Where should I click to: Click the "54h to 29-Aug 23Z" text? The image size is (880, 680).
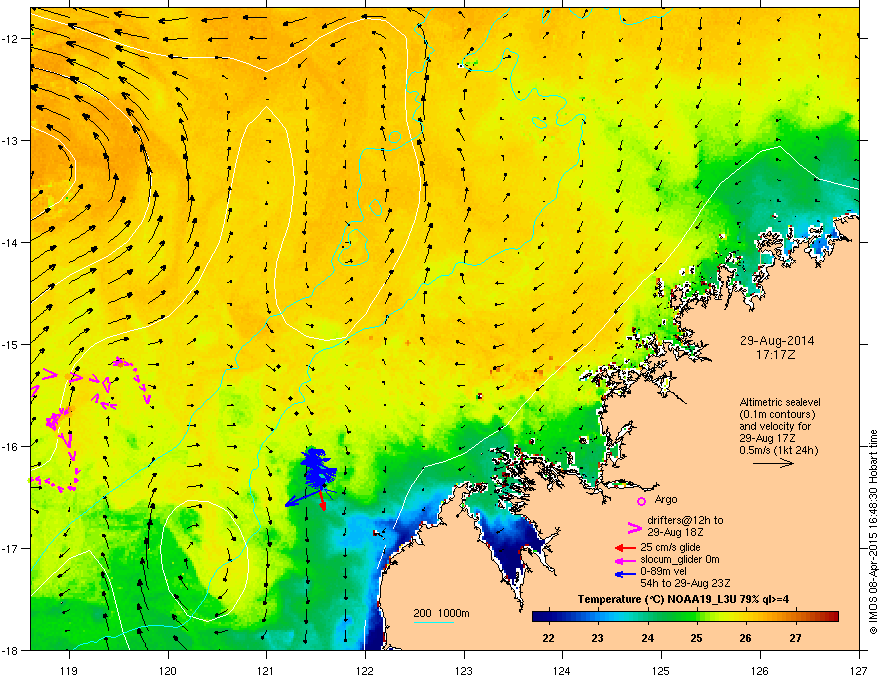[685, 583]
